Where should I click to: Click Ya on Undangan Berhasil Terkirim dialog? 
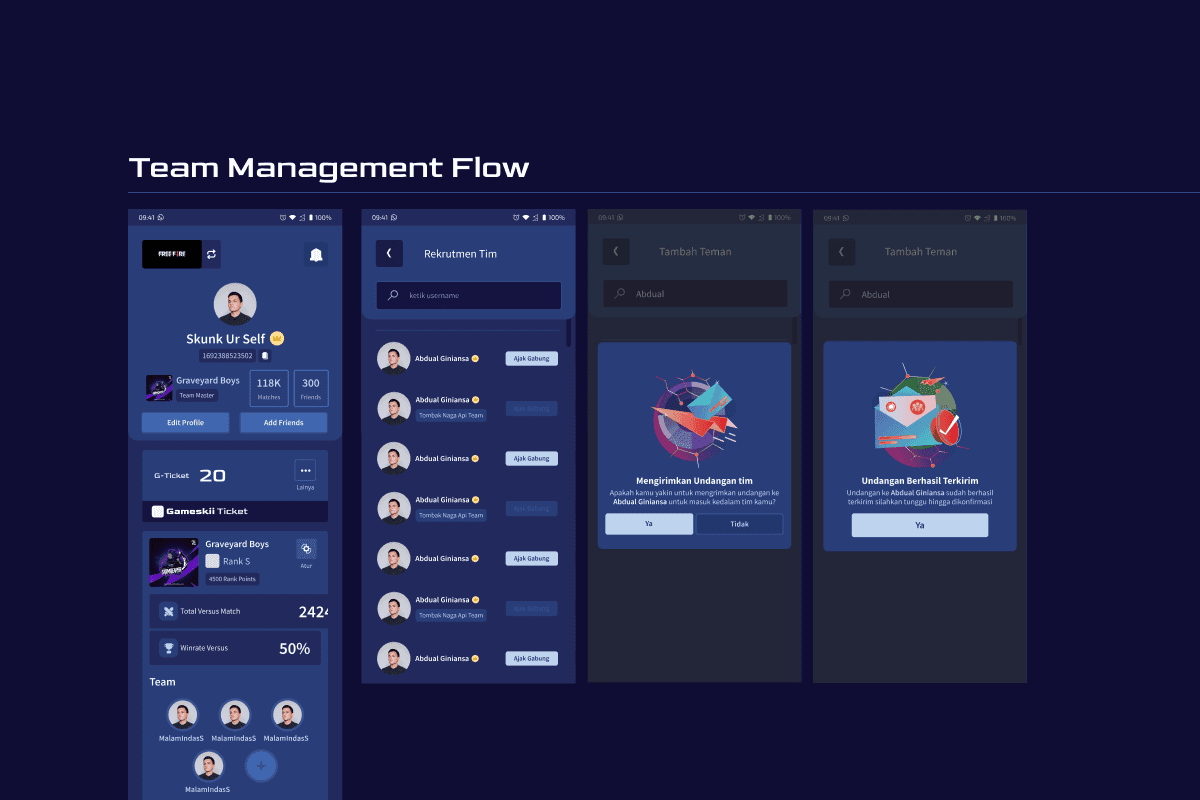919,525
